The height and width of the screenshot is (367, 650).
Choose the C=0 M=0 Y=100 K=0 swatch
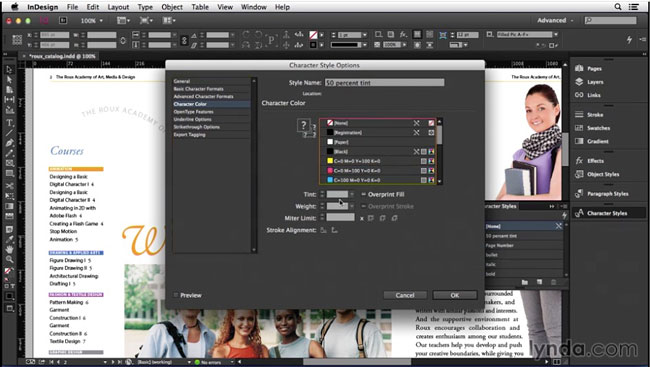[378, 161]
